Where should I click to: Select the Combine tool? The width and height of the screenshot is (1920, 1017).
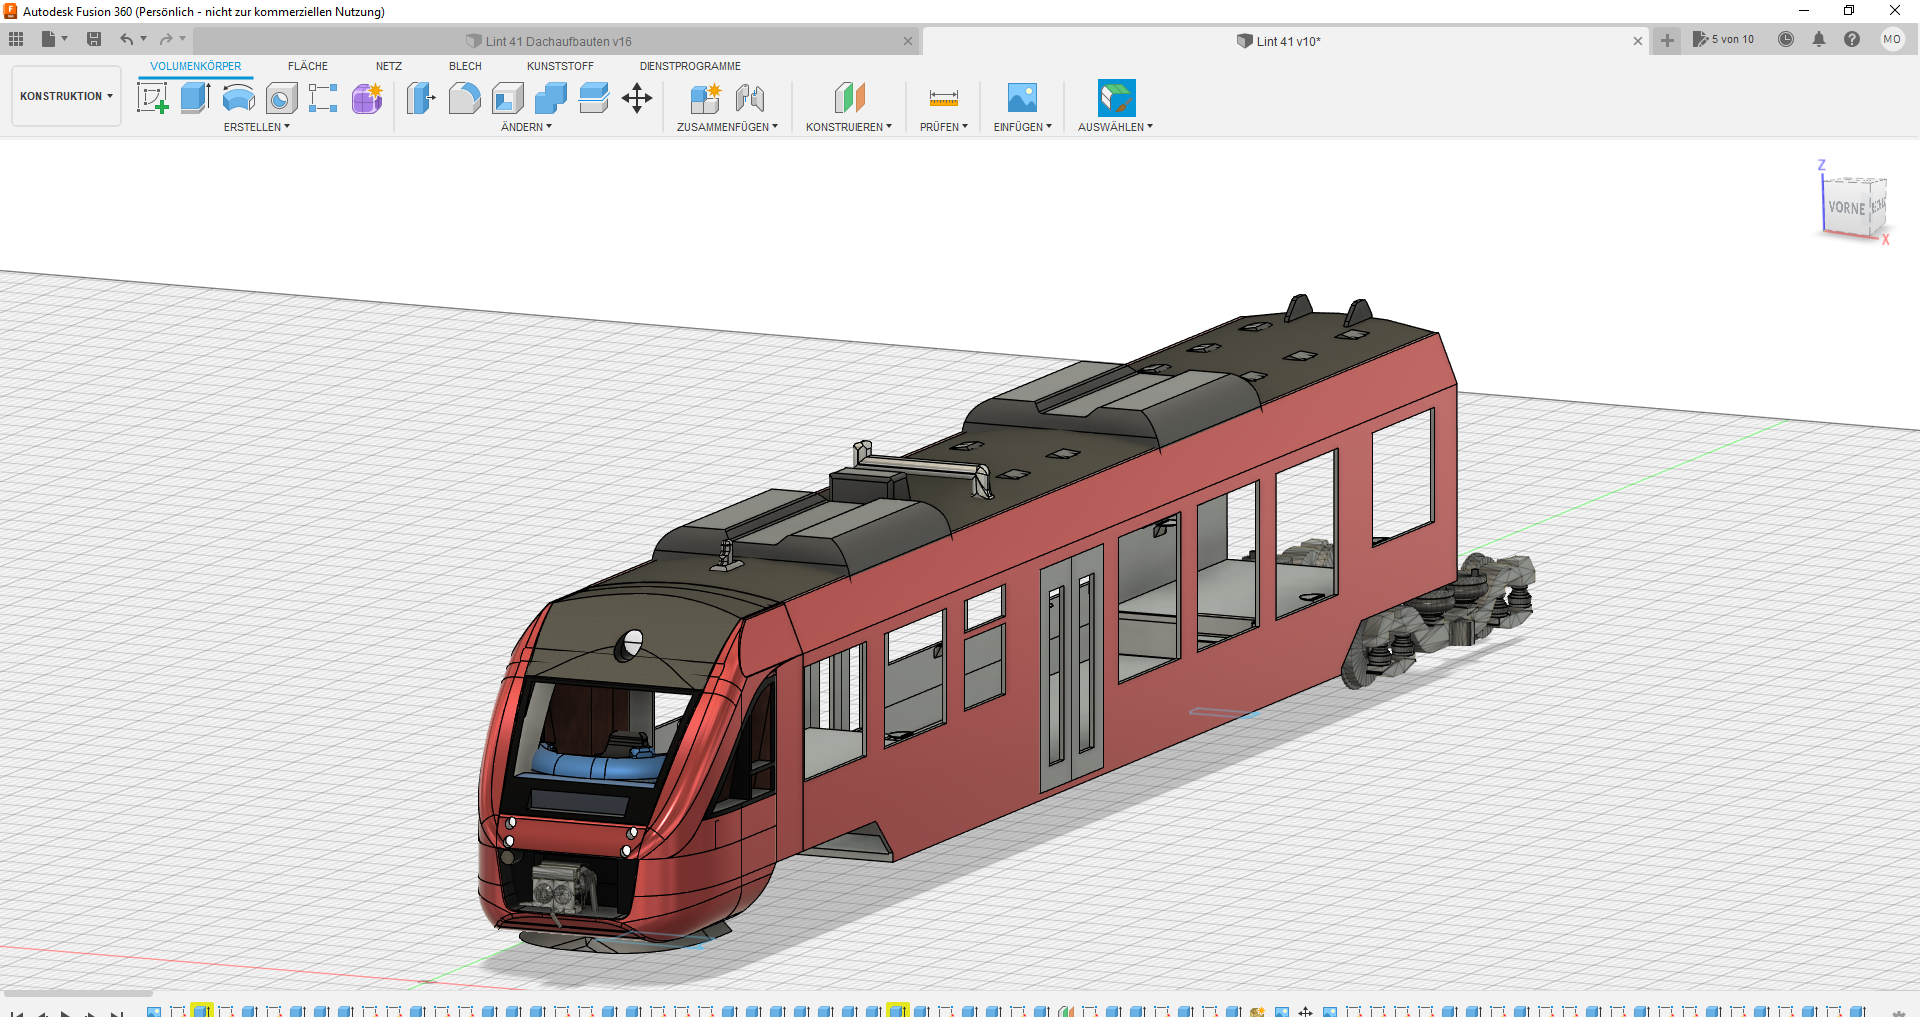coord(551,98)
